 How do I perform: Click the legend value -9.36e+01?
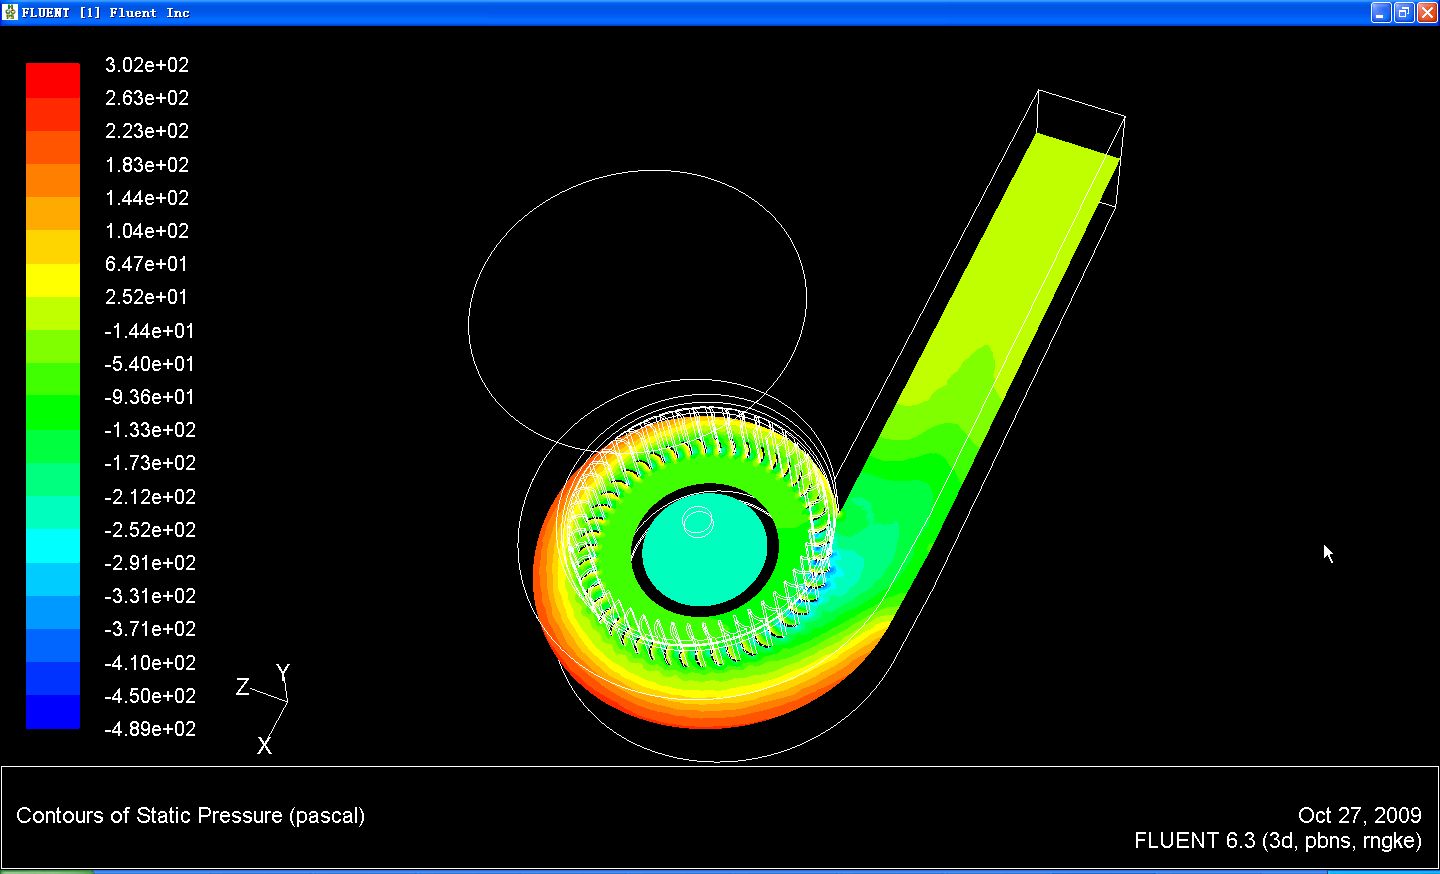tap(150, 397)
